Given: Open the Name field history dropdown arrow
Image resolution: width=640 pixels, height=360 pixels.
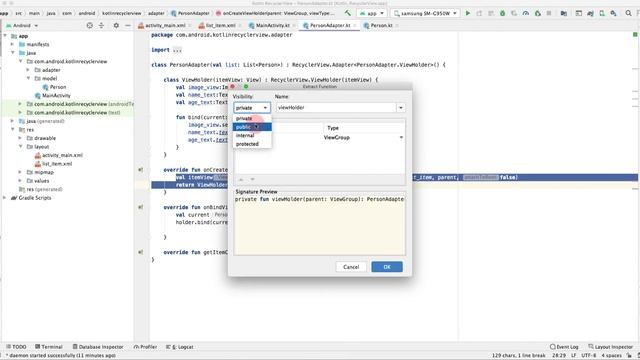Looking at the screenshot, I should (401, 108).
